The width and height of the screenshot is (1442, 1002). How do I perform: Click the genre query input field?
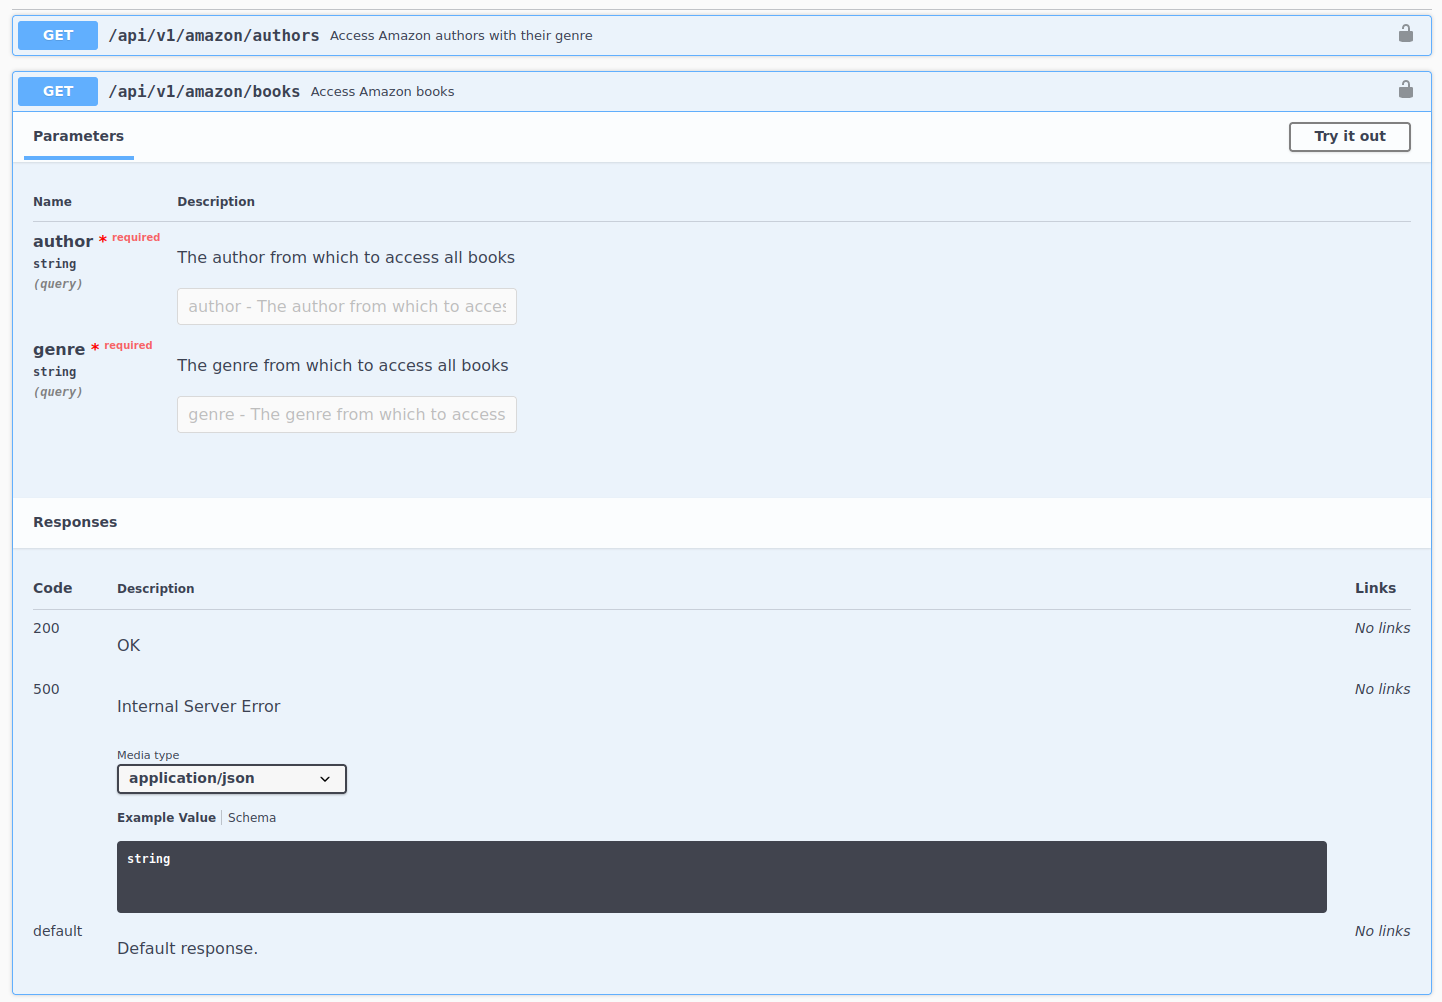(346, 415)
